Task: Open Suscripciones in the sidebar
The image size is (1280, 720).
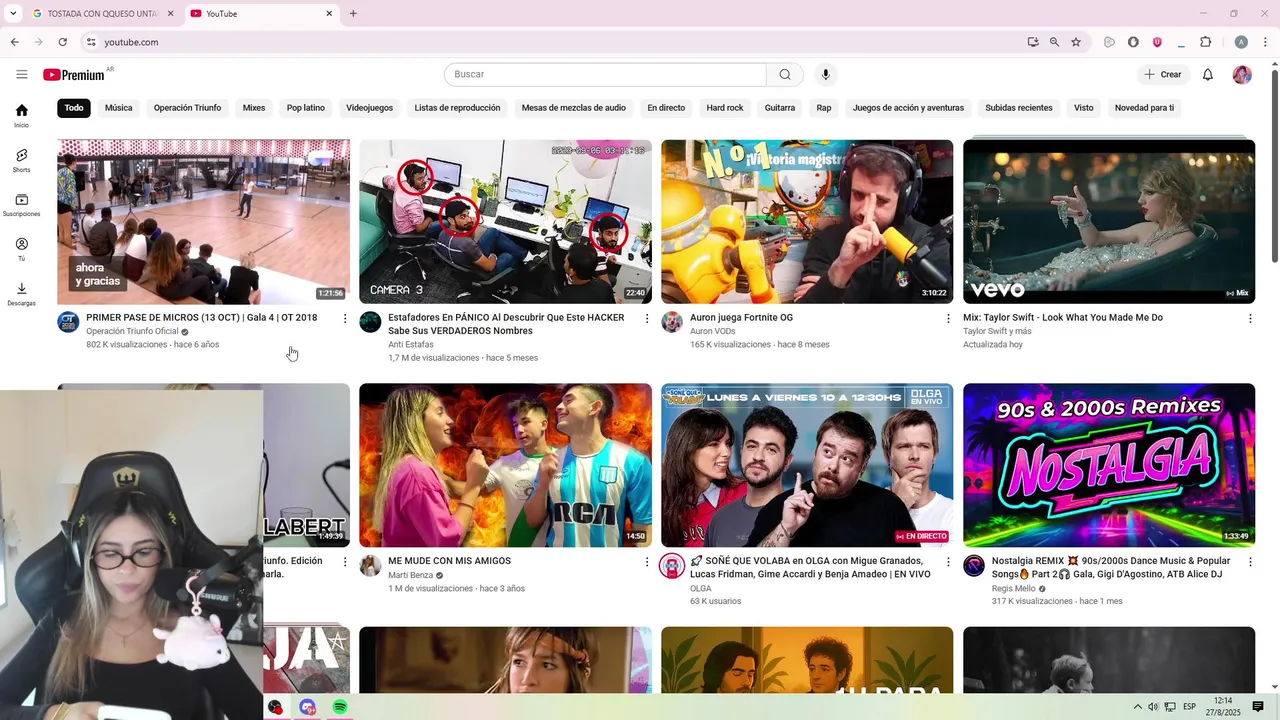Action: pos(22,205)
